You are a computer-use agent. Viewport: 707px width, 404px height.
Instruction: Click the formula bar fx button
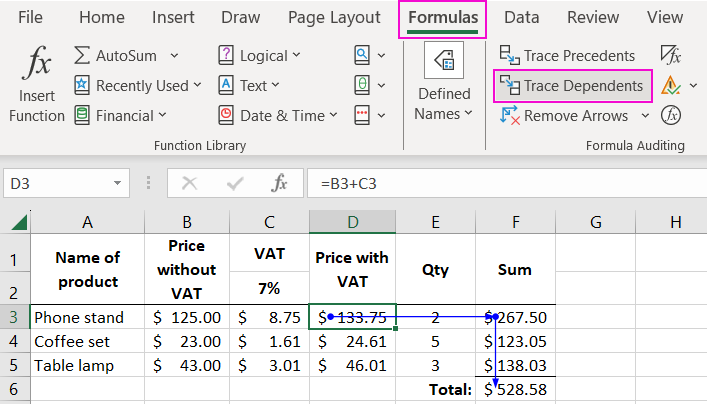pos(280,183)
